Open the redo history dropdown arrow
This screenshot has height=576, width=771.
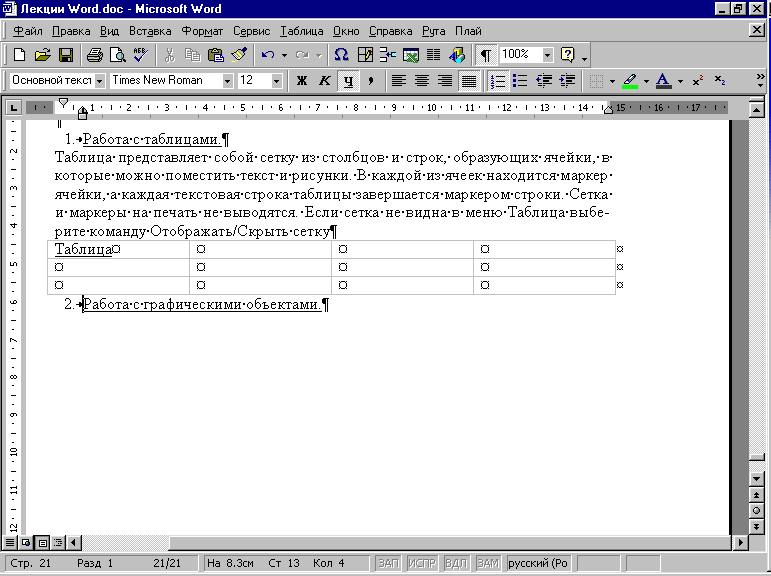pos(319,55)
